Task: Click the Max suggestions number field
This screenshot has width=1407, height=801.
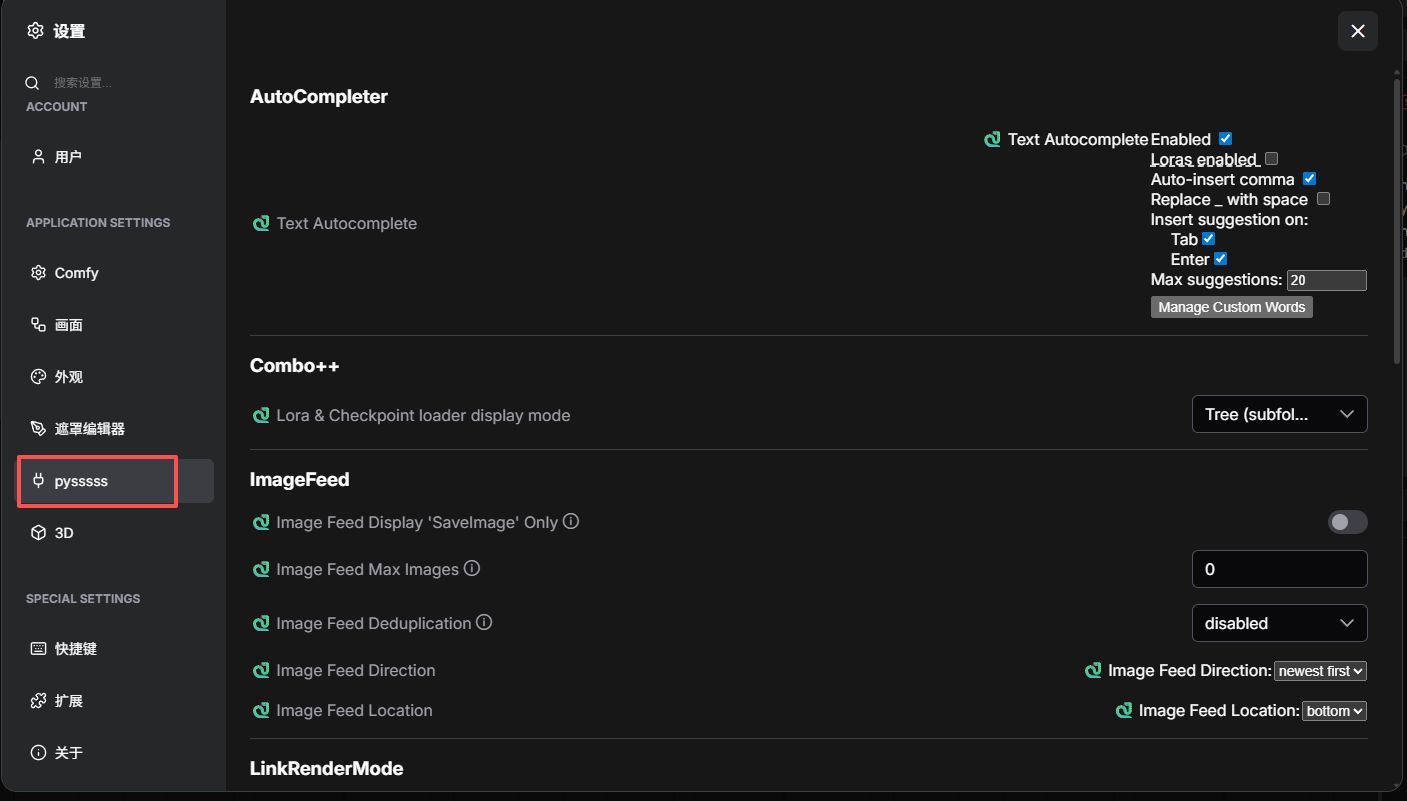Action: (x=1326, y=280)
